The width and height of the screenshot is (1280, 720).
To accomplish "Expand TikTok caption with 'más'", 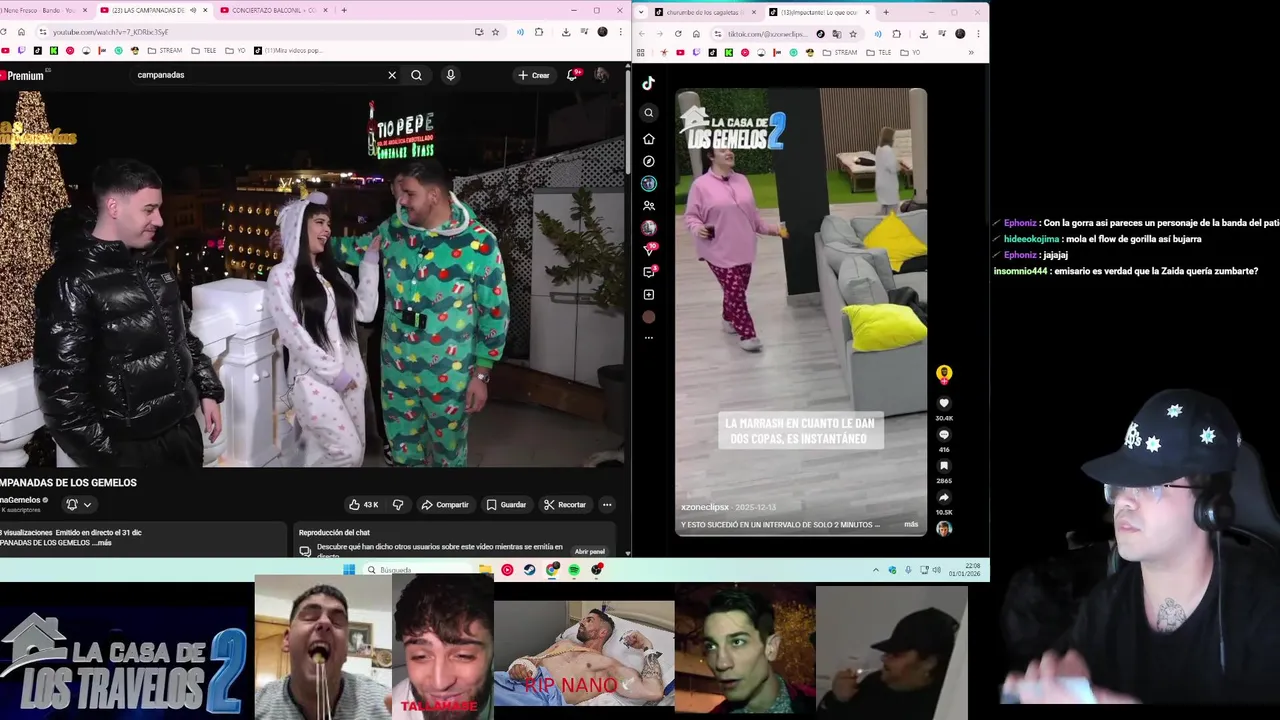I will pyautogui.click(x=911, y=524).
